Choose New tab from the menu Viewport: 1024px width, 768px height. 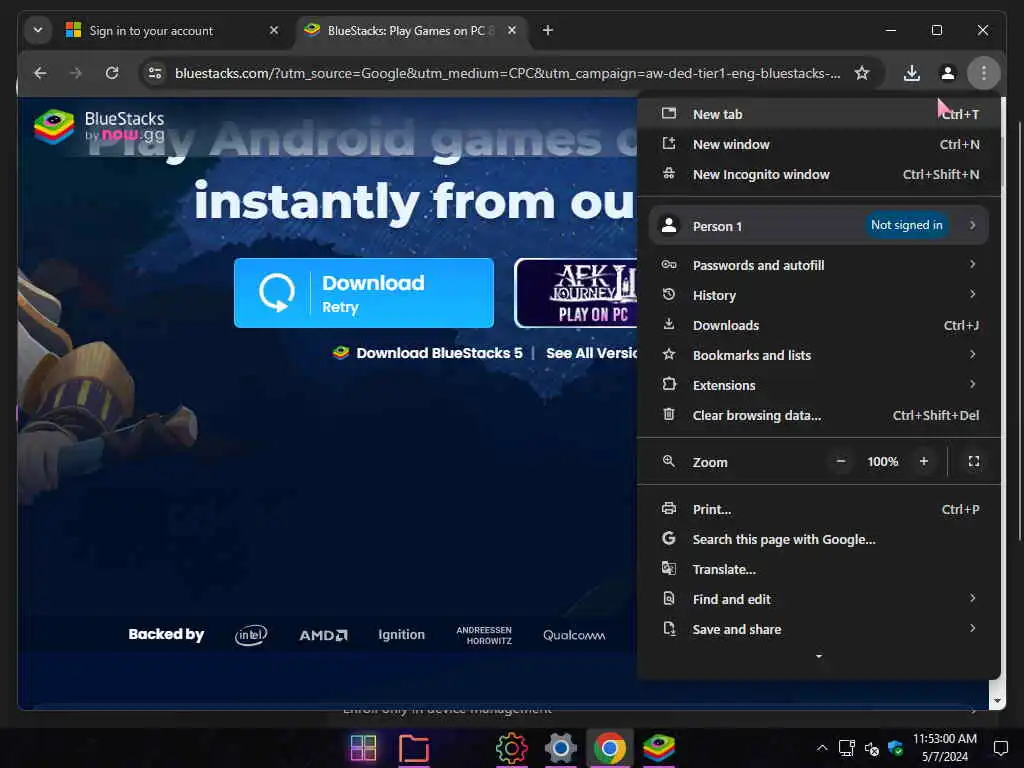(819, 114)
